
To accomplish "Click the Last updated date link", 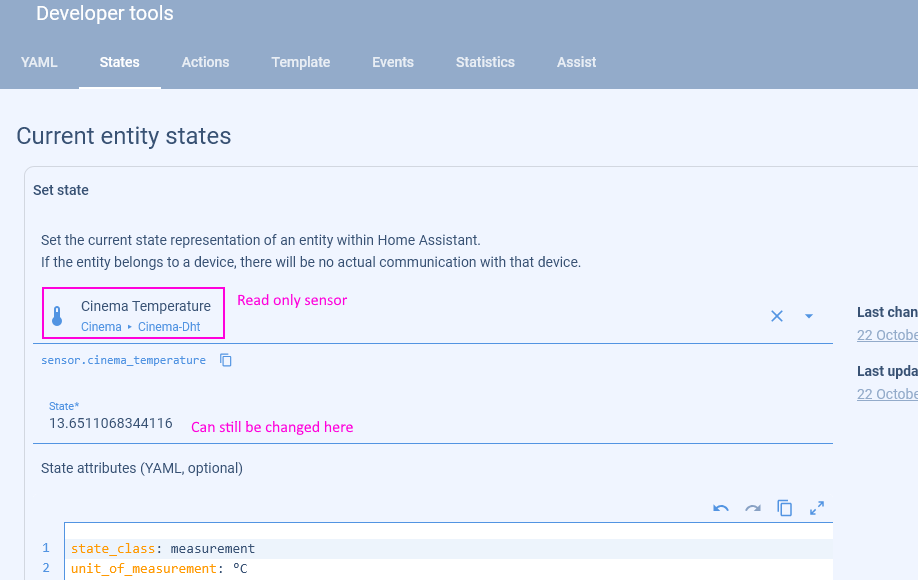I will [x=886, y=393].
